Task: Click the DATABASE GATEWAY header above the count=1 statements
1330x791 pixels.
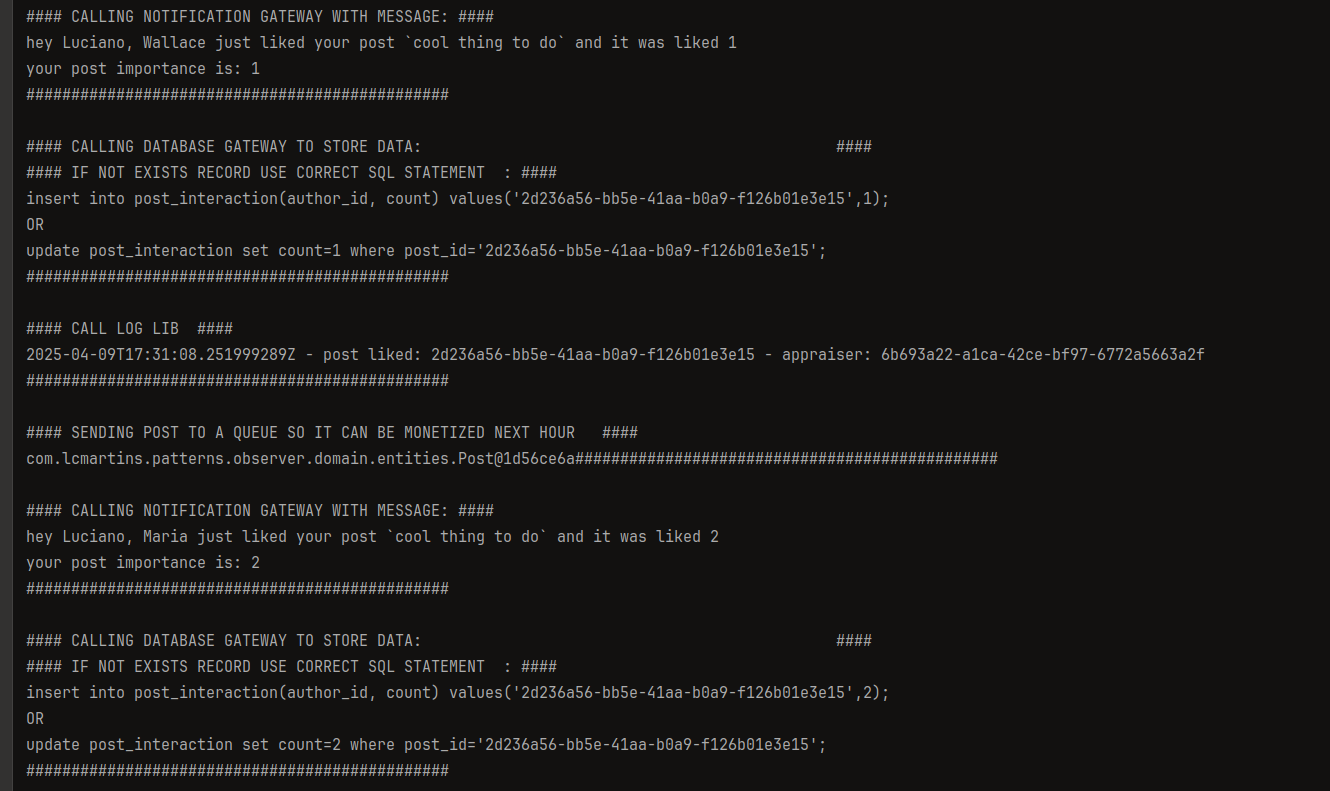Action: (x=449, y=147)
